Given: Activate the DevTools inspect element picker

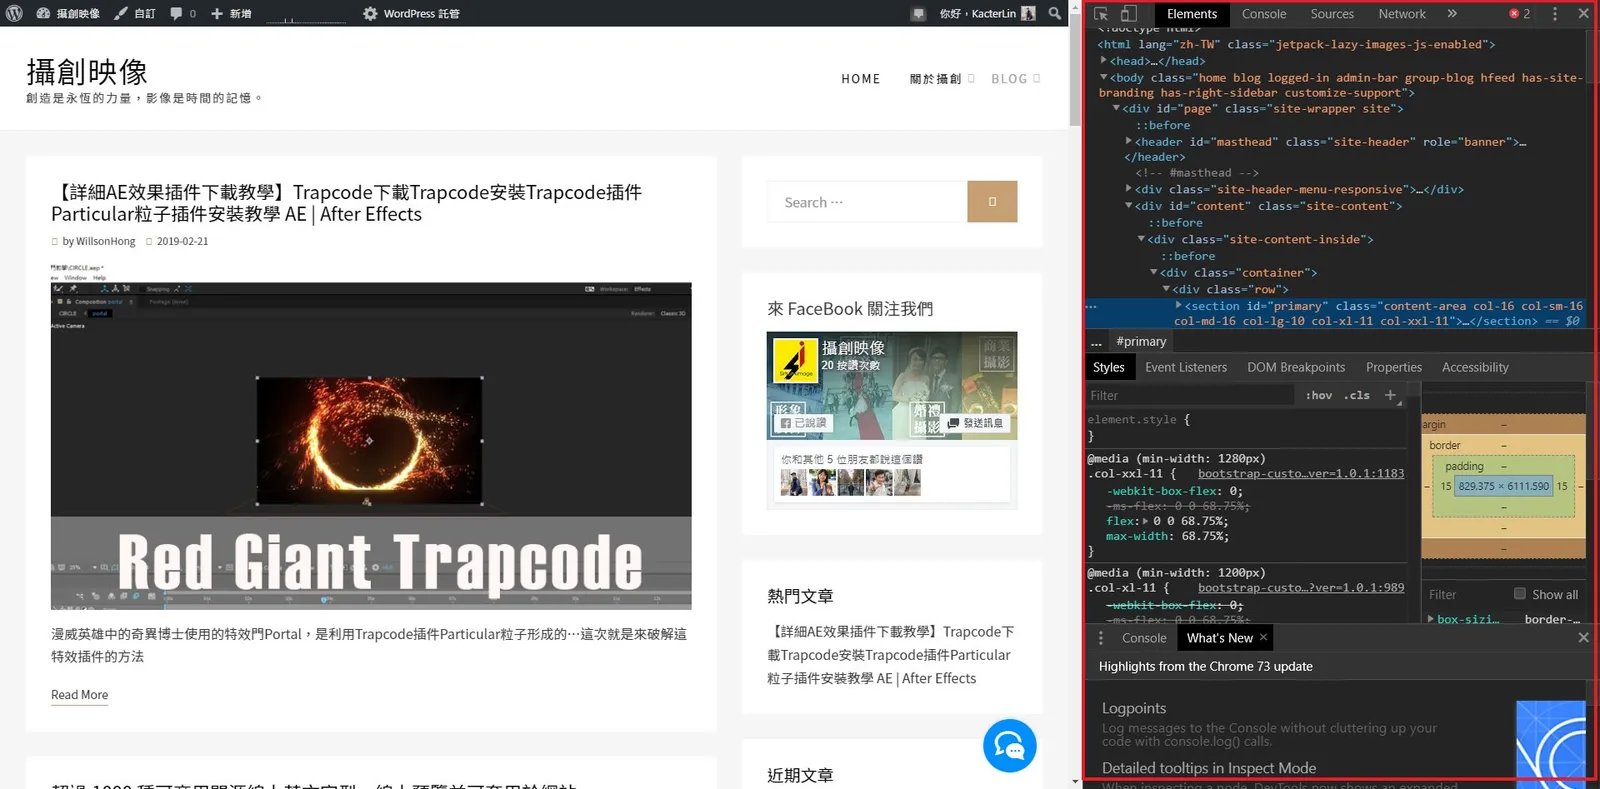Looking at the screenshot, I should point(1101,14).
